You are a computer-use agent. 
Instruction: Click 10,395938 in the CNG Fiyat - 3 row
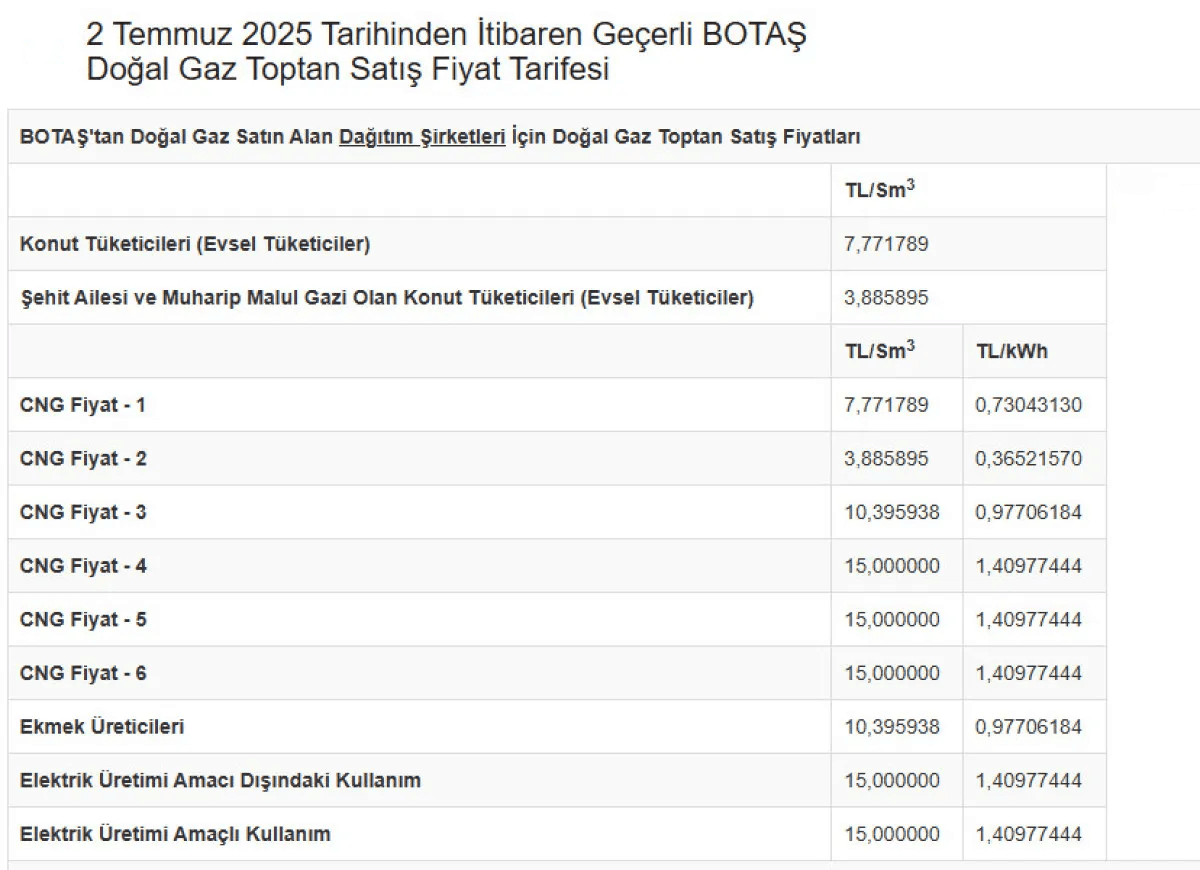892,512
